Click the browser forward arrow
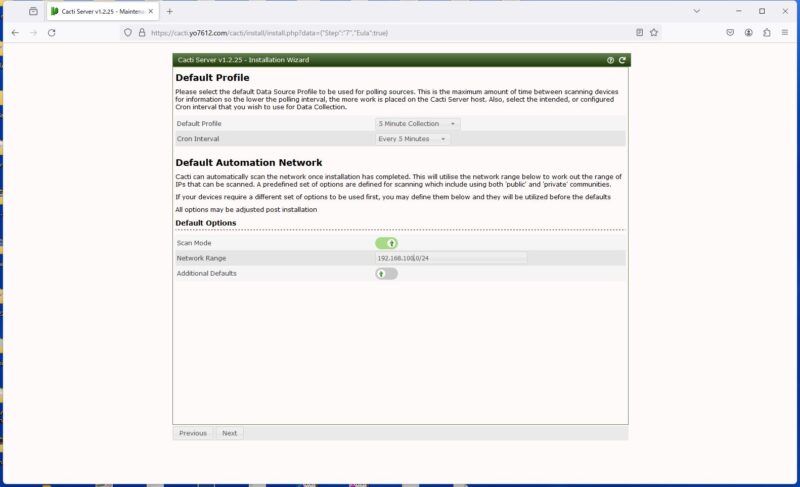This screenshot has height=487, width=800. (x=34, y=33)
